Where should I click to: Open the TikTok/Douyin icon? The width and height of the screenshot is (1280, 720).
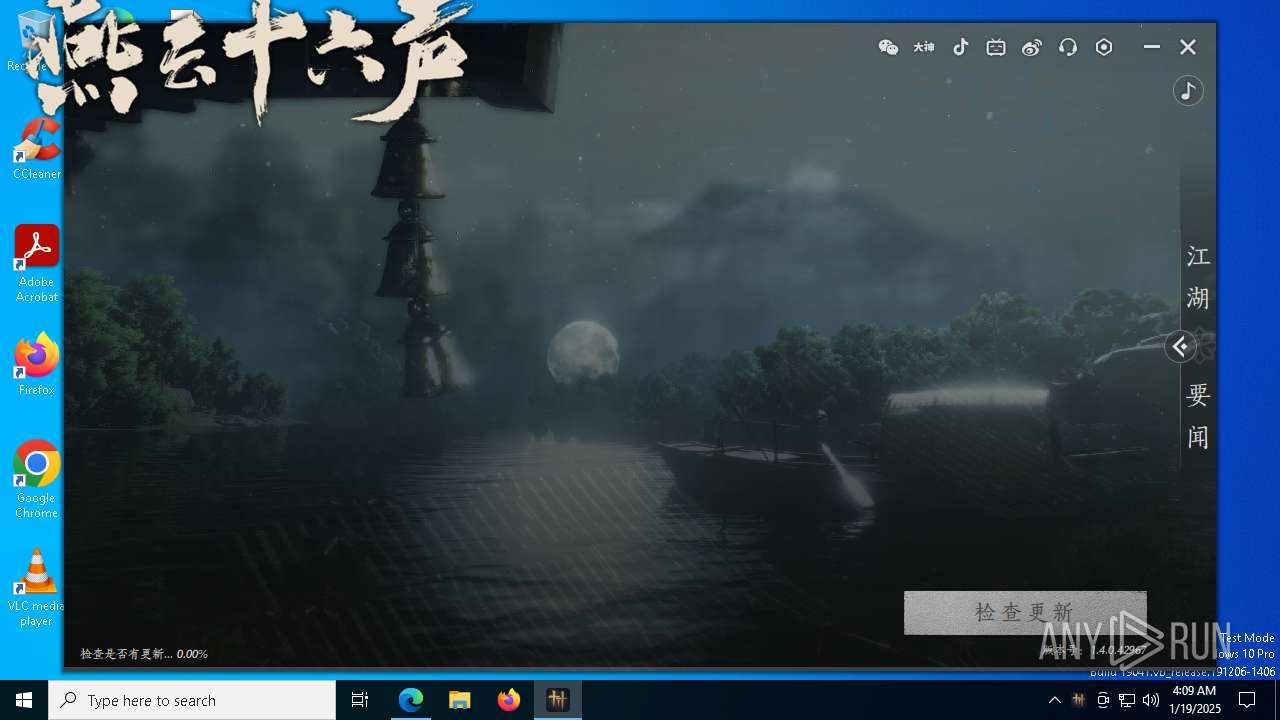(x=960, y=47)
